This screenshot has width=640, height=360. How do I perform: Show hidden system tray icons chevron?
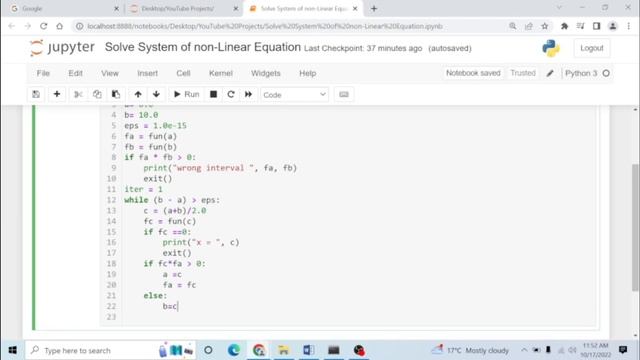[524, 350]
